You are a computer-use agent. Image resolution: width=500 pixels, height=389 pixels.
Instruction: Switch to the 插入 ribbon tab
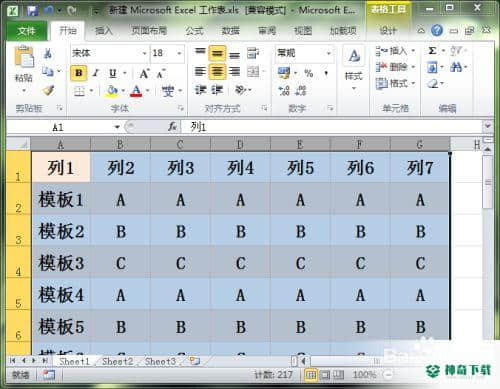(x=104, y=31)
